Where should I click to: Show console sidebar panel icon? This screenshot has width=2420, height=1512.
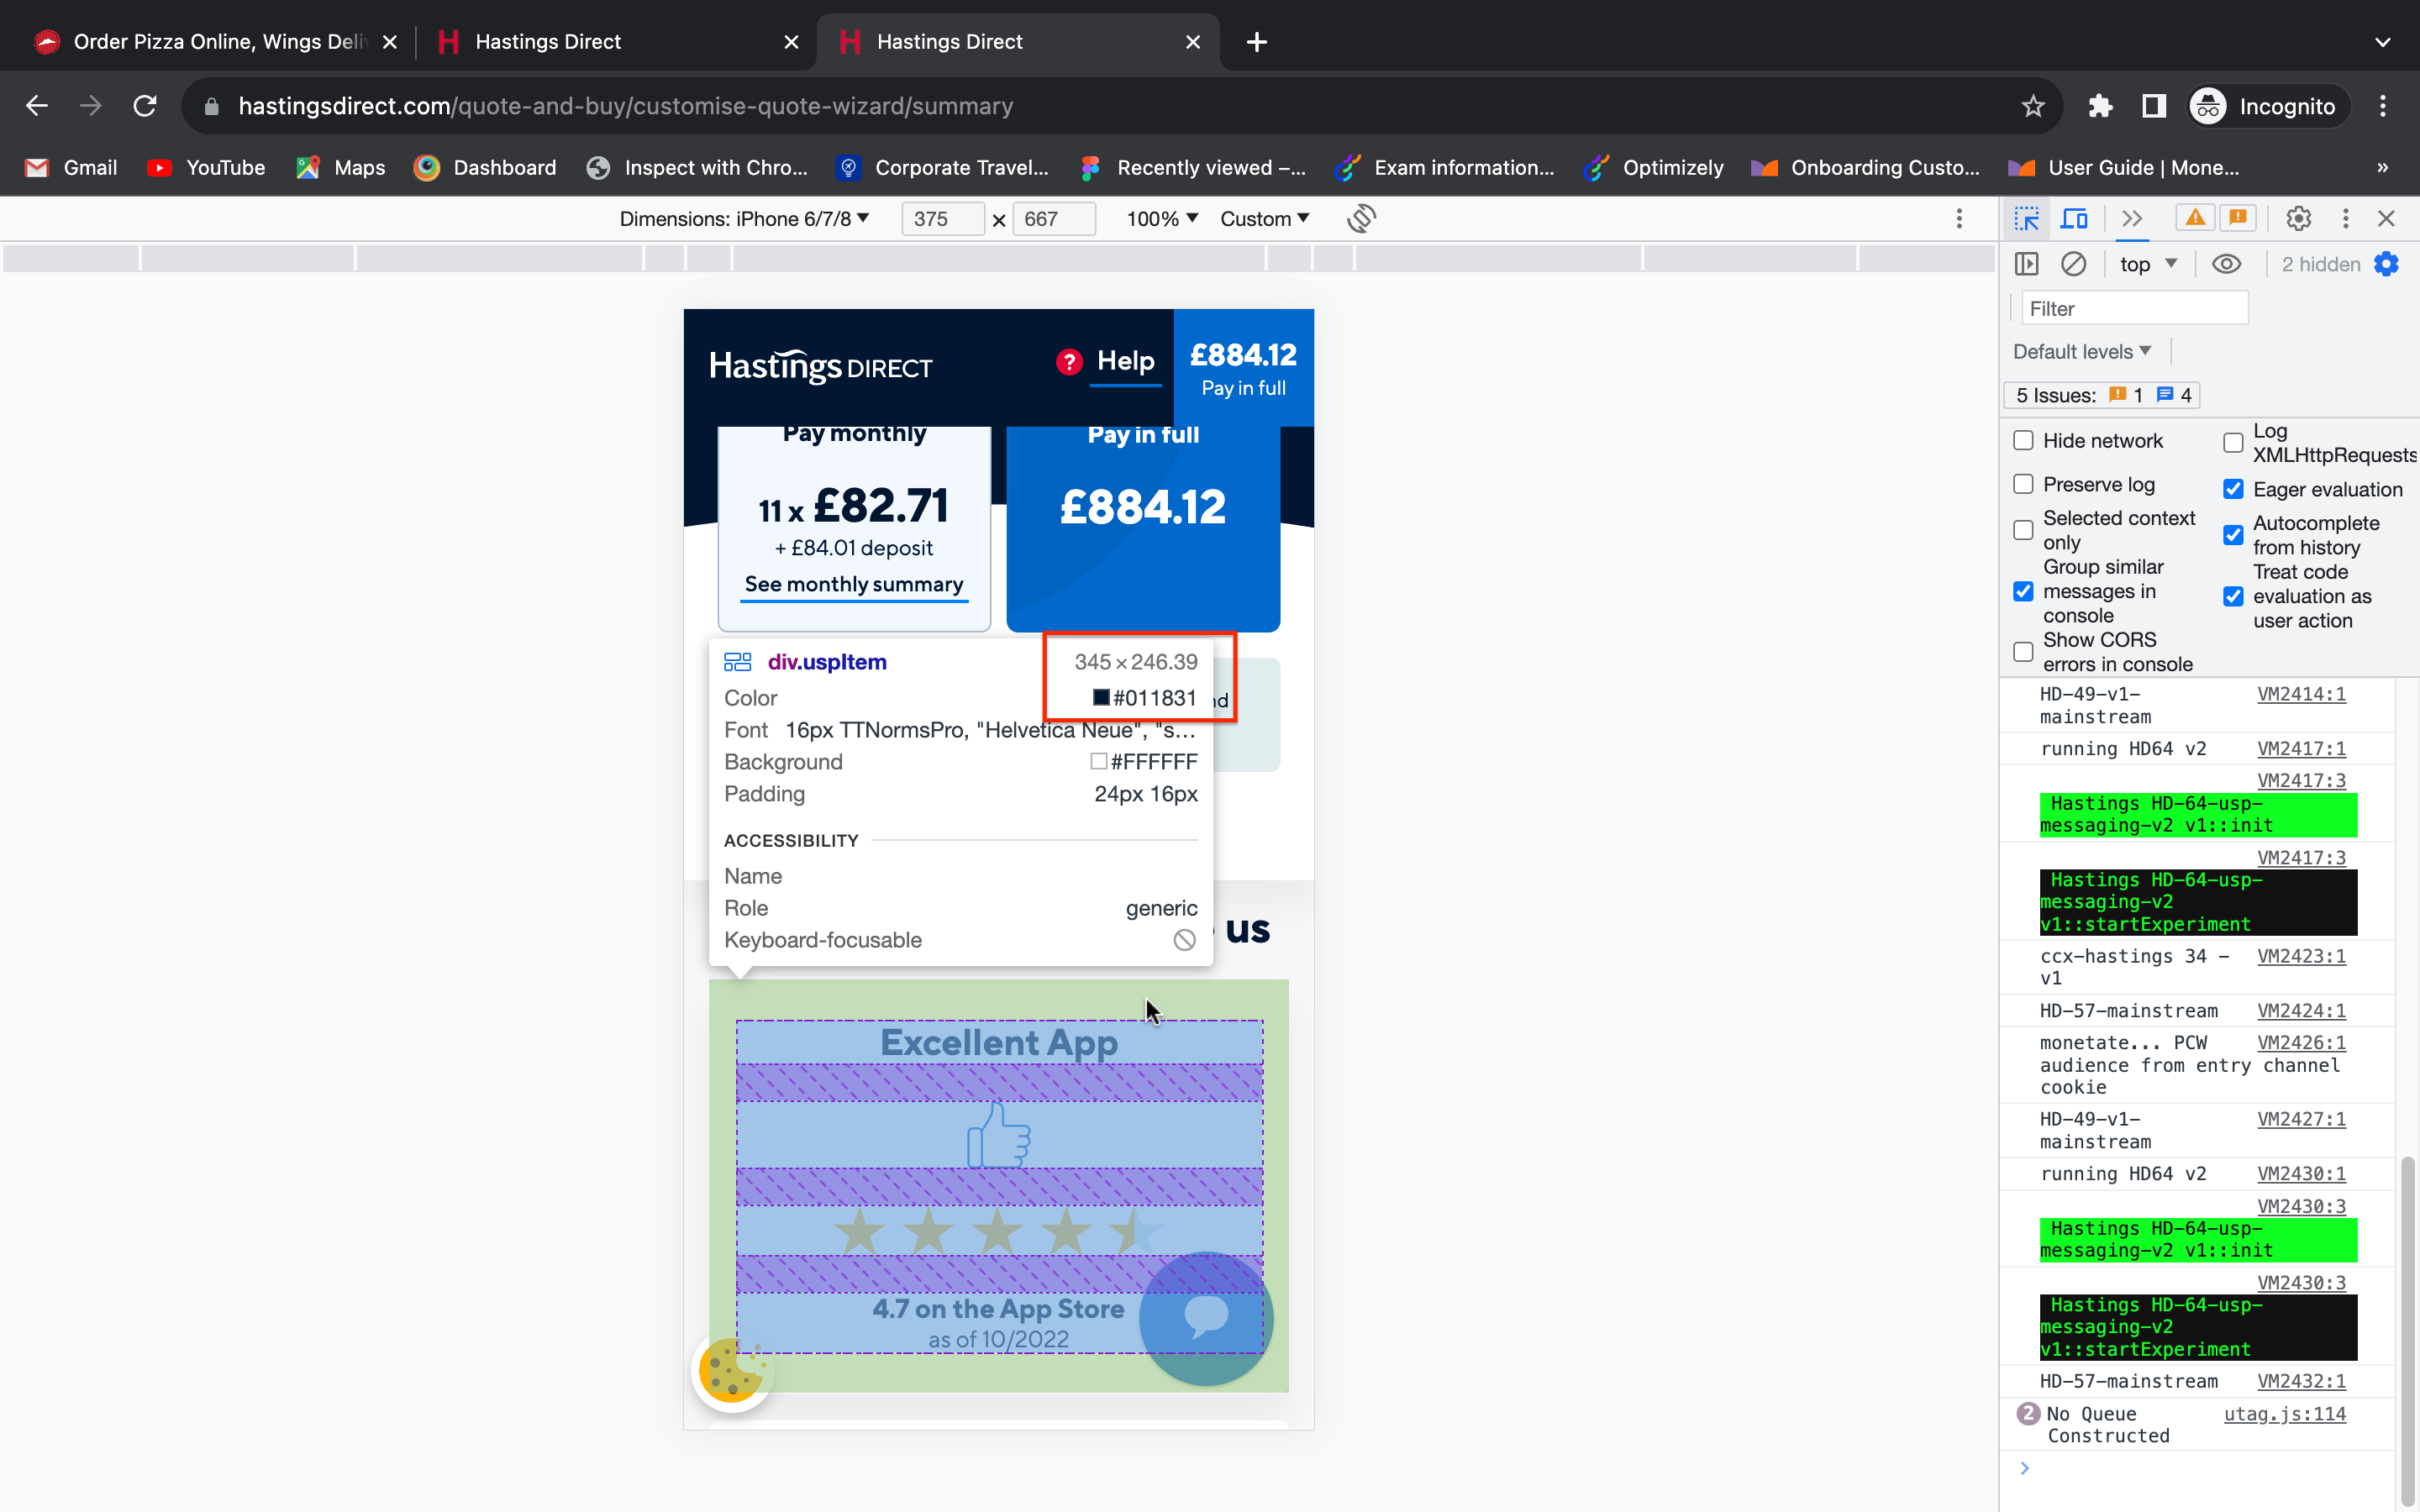point(2027,264)
